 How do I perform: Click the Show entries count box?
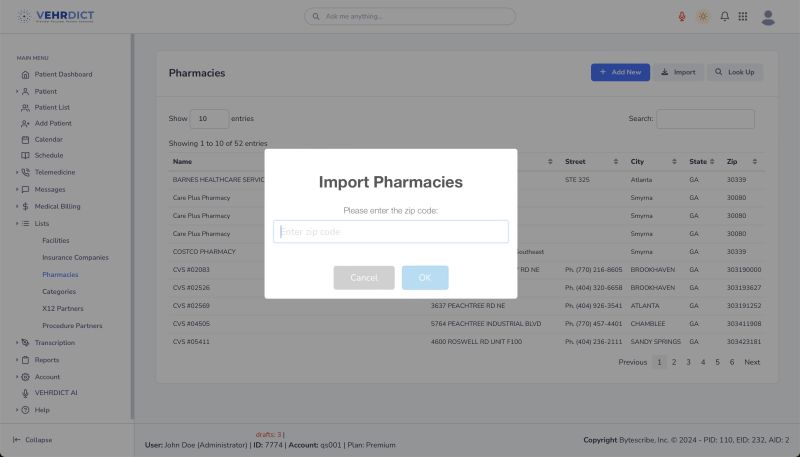tap(209, 119)
